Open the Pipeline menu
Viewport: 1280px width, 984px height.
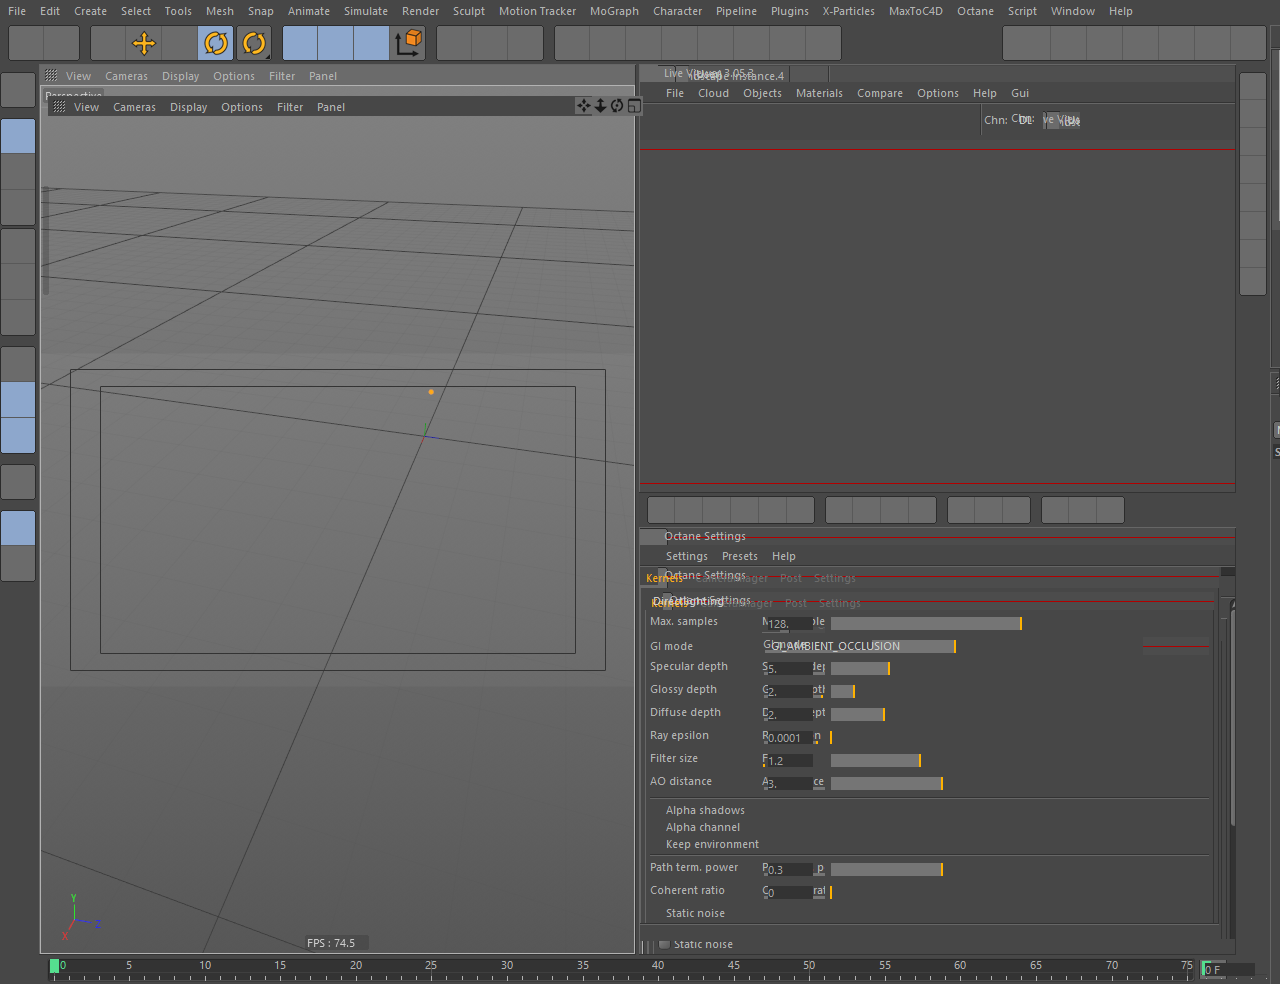pos(736,11)
